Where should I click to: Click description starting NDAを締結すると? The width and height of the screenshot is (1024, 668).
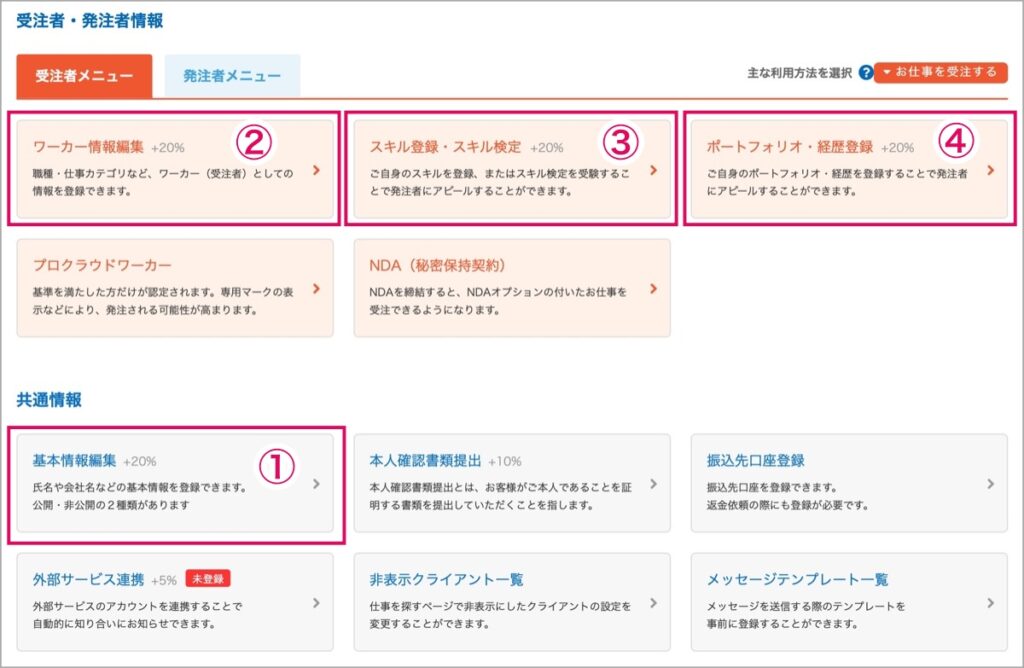pos(498,300)
